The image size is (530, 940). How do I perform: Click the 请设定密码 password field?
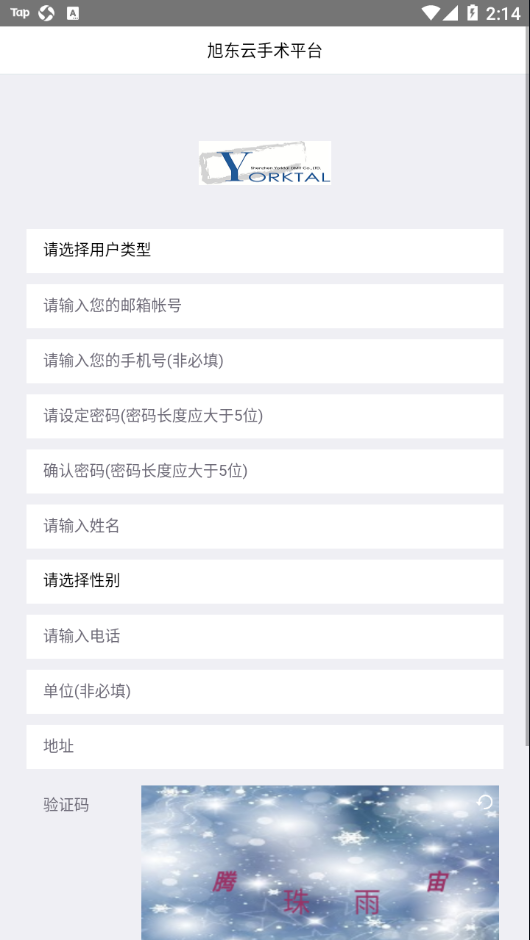pos(265,416)
